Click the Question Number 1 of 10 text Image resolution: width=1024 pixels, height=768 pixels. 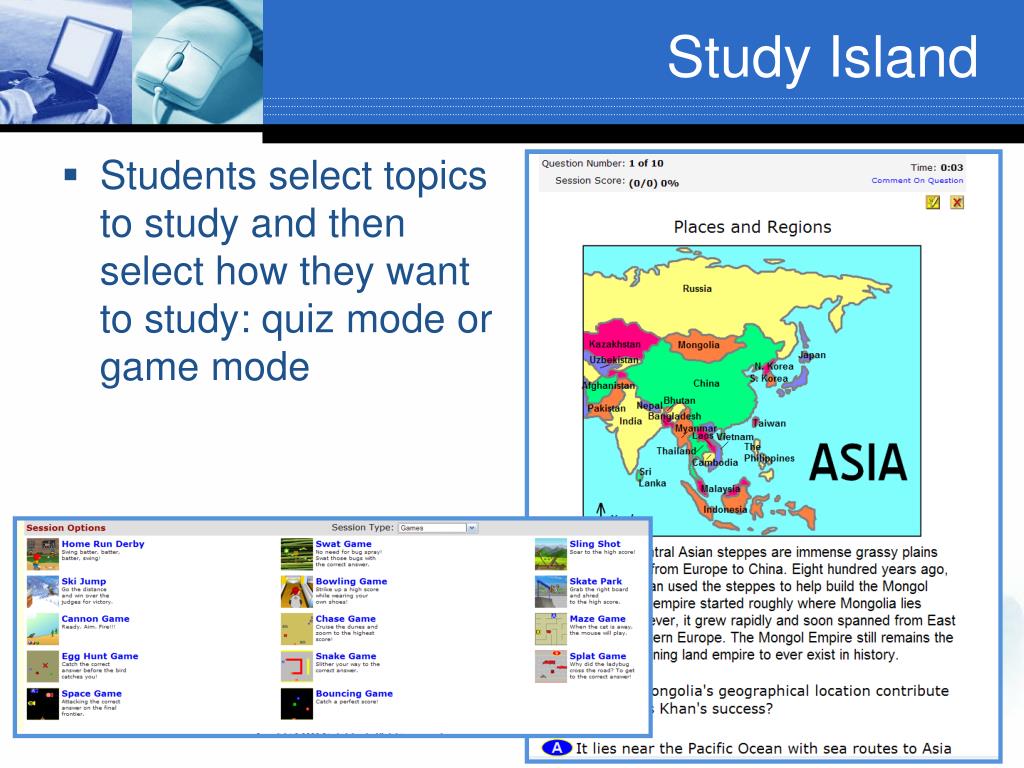click(x=602, y=163)
